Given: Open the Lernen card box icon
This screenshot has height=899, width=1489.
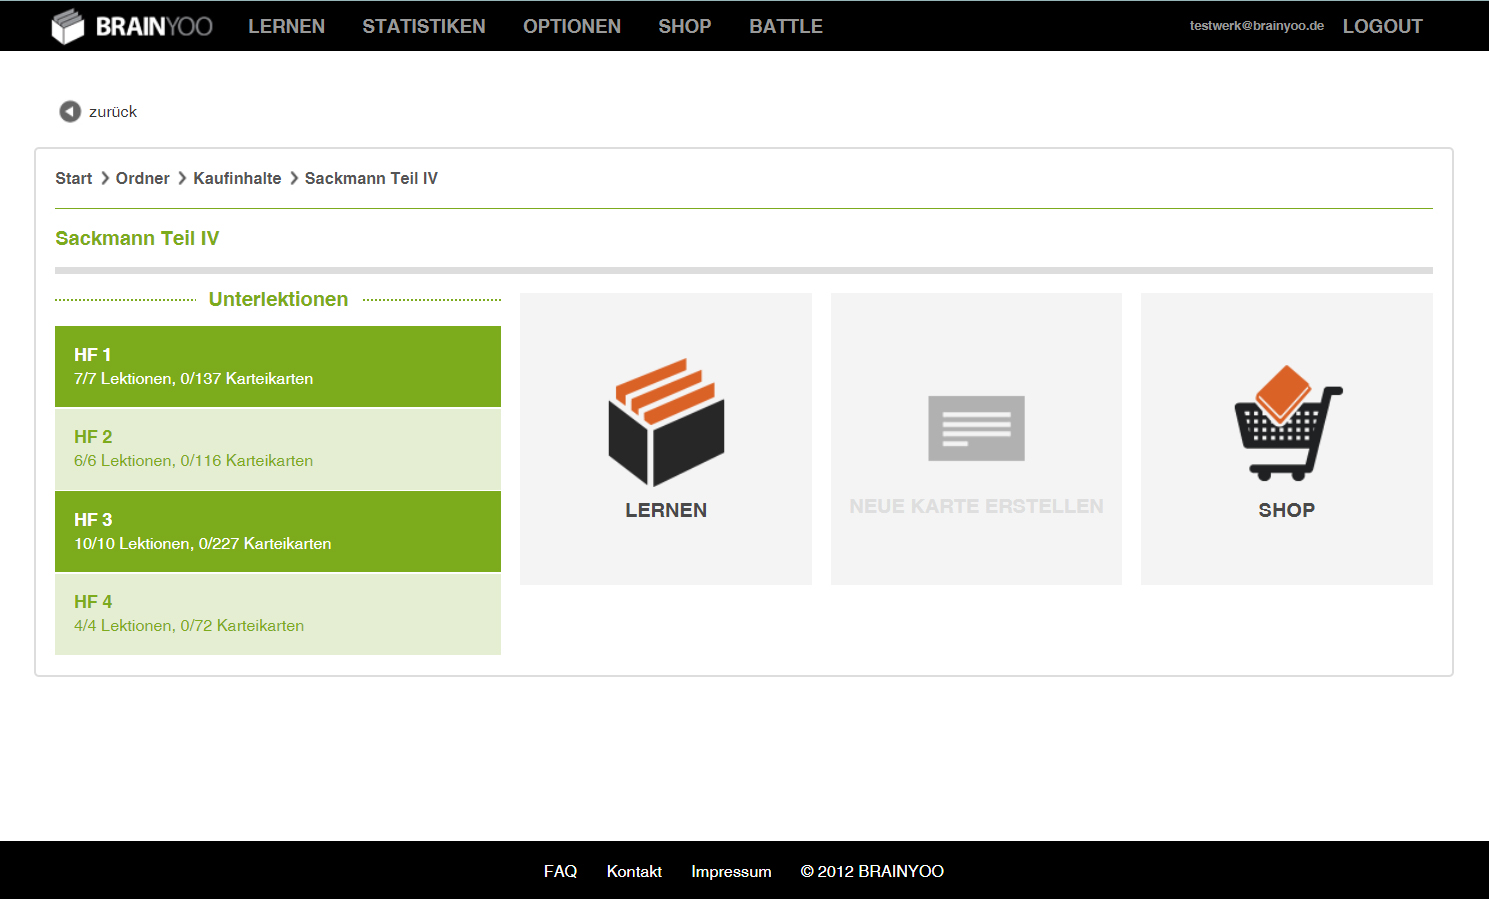Looking at the screenshot, I should [666, 421].
